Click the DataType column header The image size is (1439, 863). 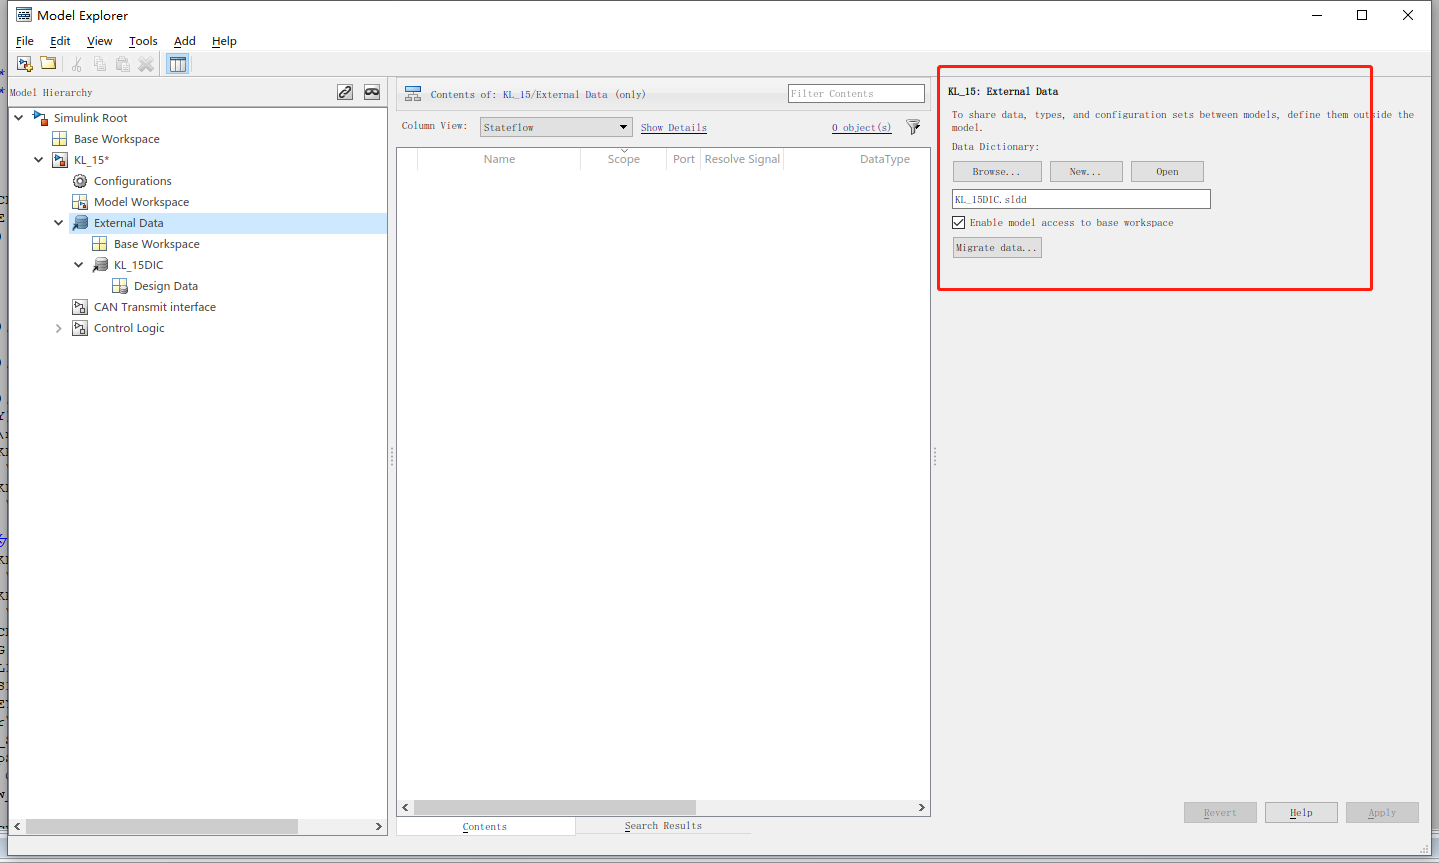(885, 159)
